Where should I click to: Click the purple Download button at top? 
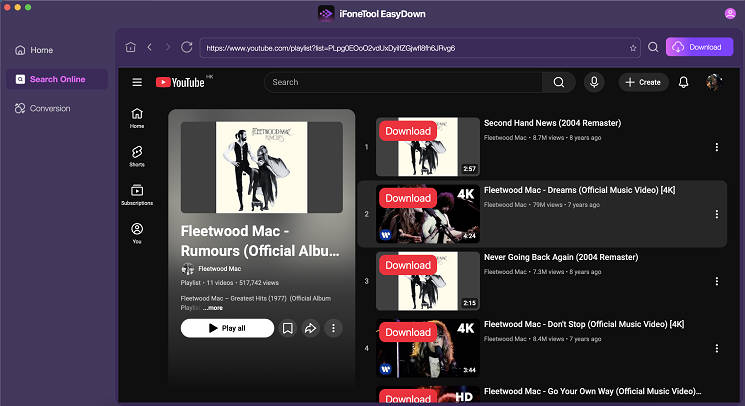(x=699, y=47)
